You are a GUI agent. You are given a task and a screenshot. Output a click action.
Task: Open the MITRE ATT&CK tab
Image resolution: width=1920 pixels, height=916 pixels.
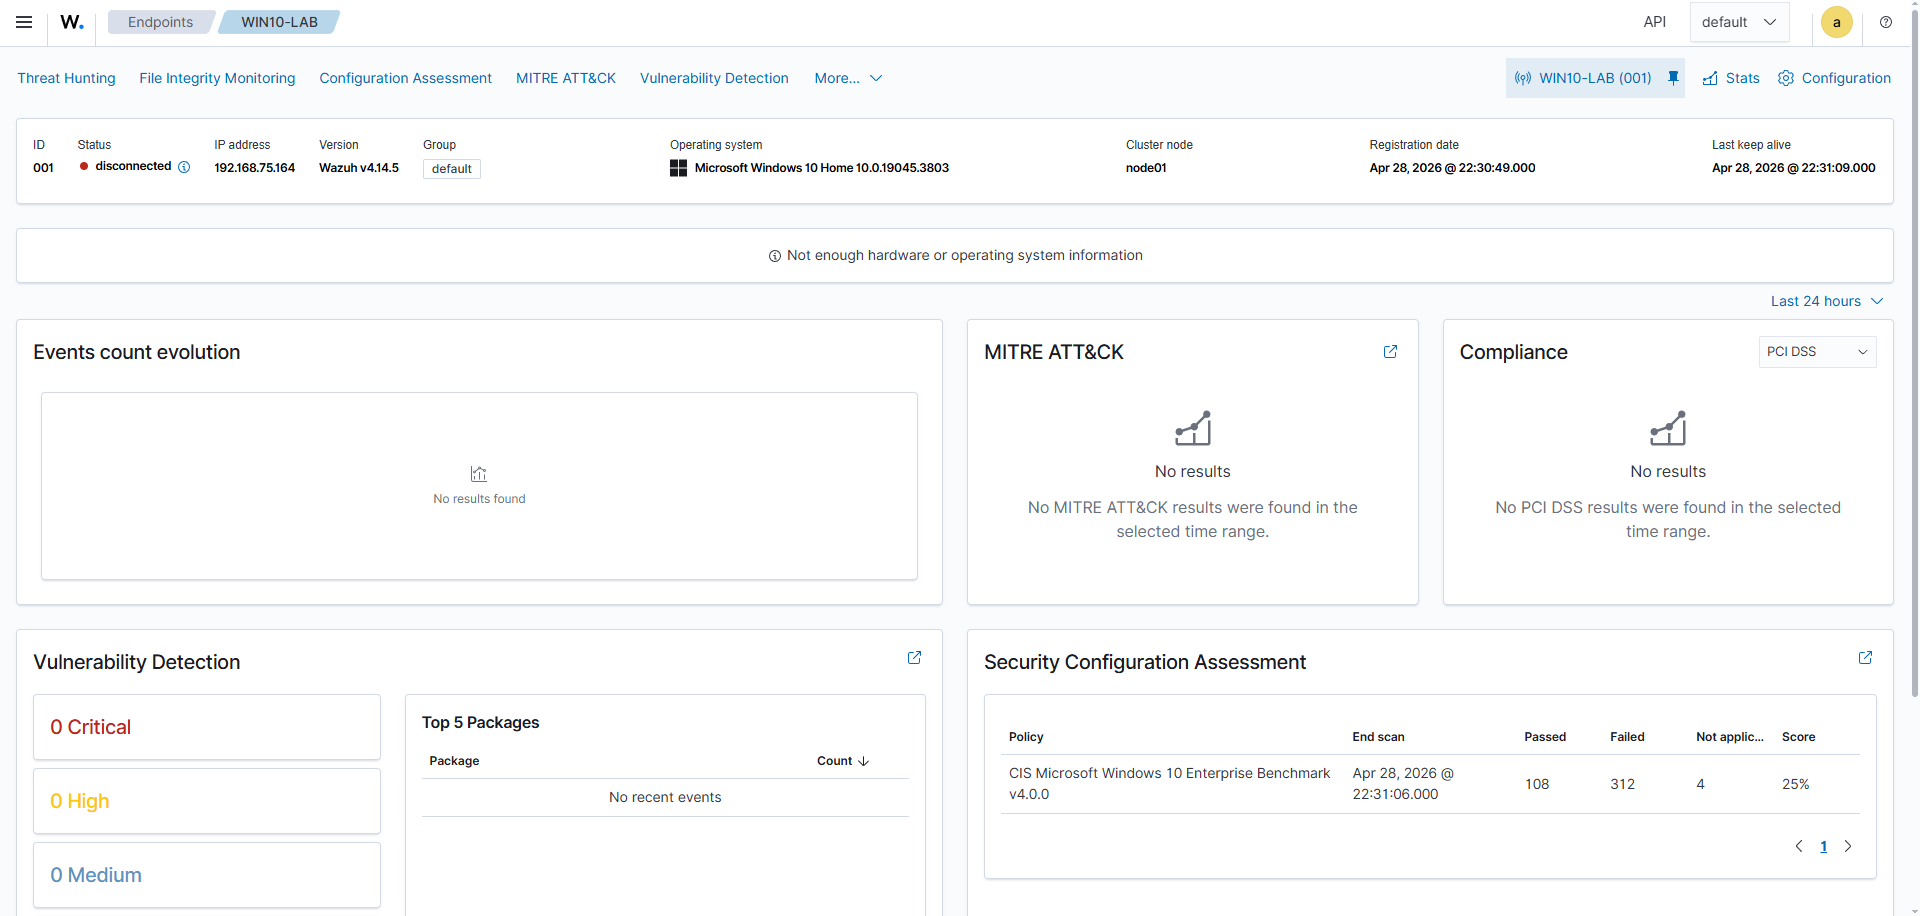tap(566, 78)
